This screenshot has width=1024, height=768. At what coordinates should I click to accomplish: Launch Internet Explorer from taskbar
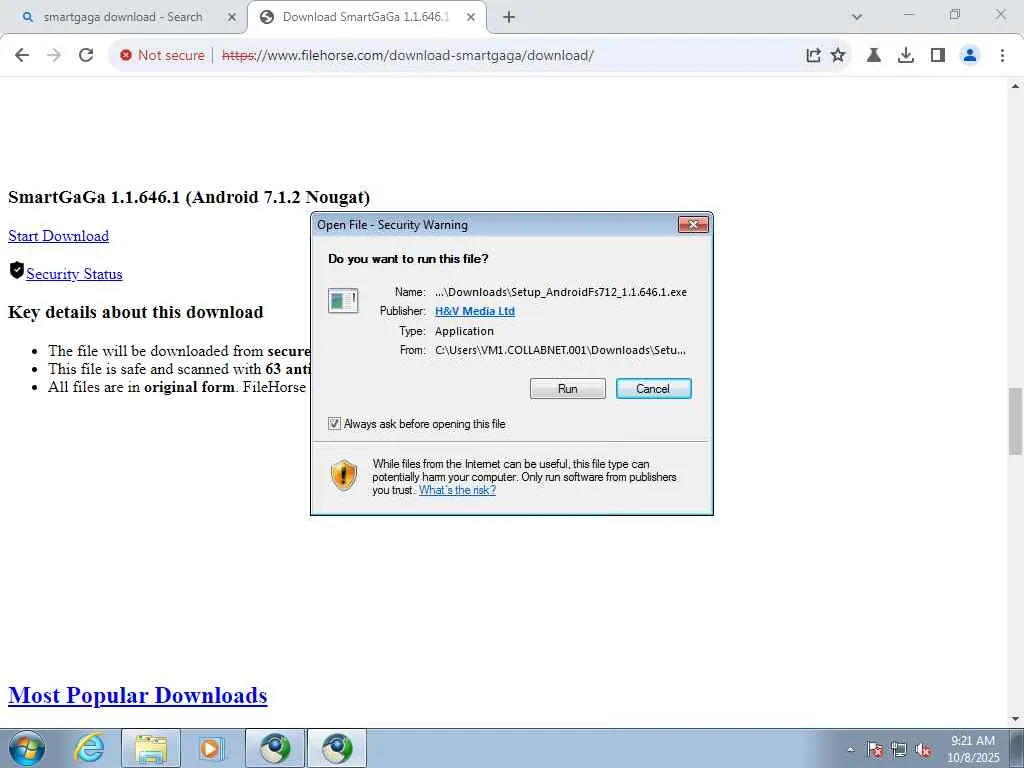click(89, 748)
